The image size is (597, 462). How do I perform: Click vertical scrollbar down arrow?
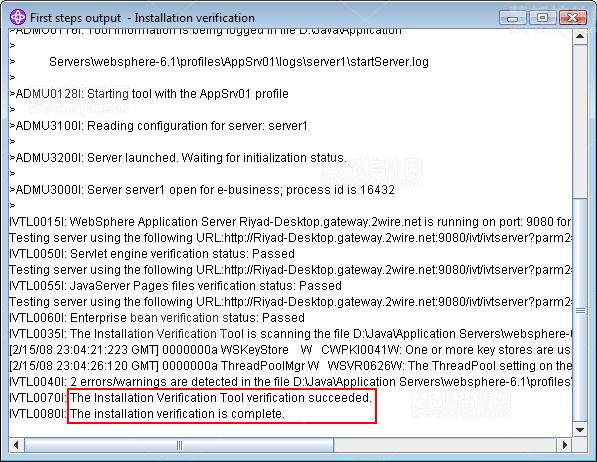580,430
